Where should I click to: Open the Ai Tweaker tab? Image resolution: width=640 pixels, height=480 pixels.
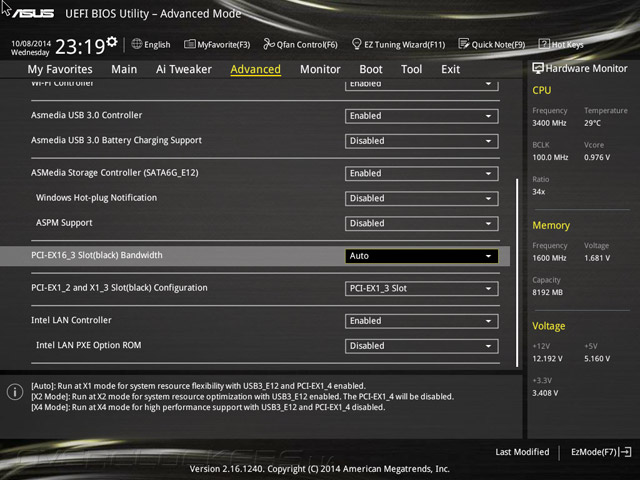pos(184,69)
